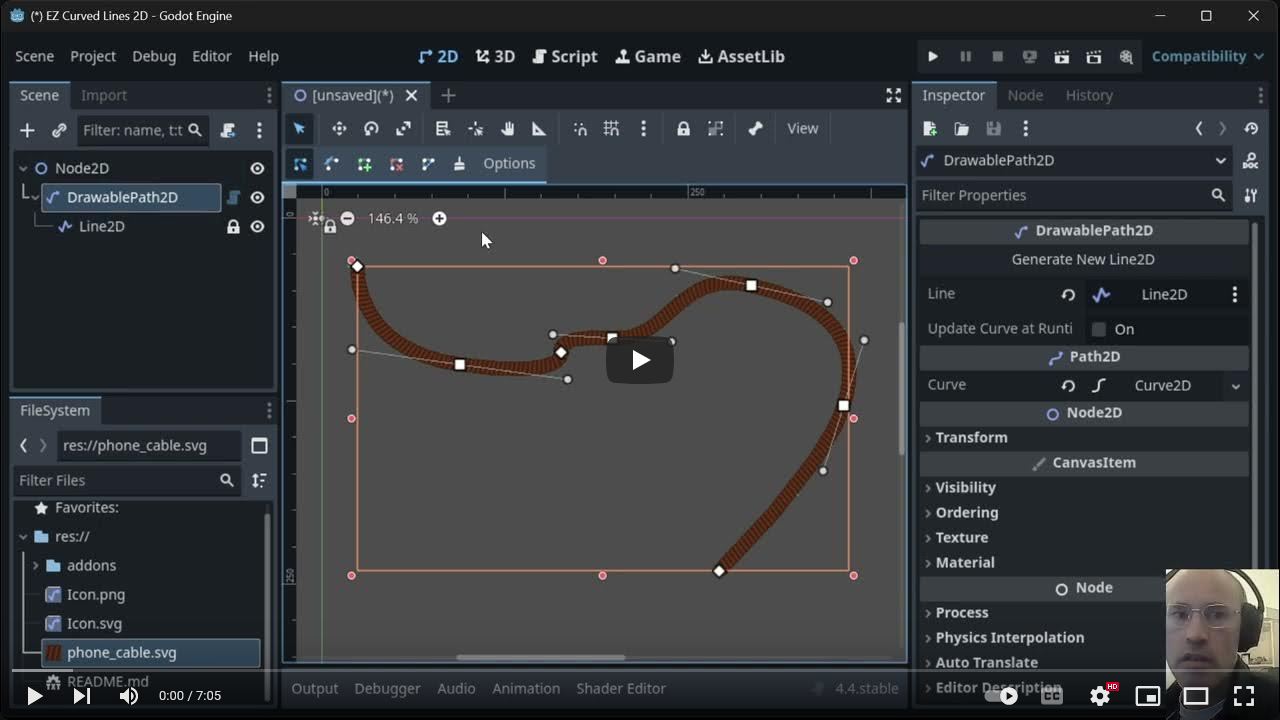Add a new child node plus icon
This screenshot has height=720, width=1280.
[27, 130]
